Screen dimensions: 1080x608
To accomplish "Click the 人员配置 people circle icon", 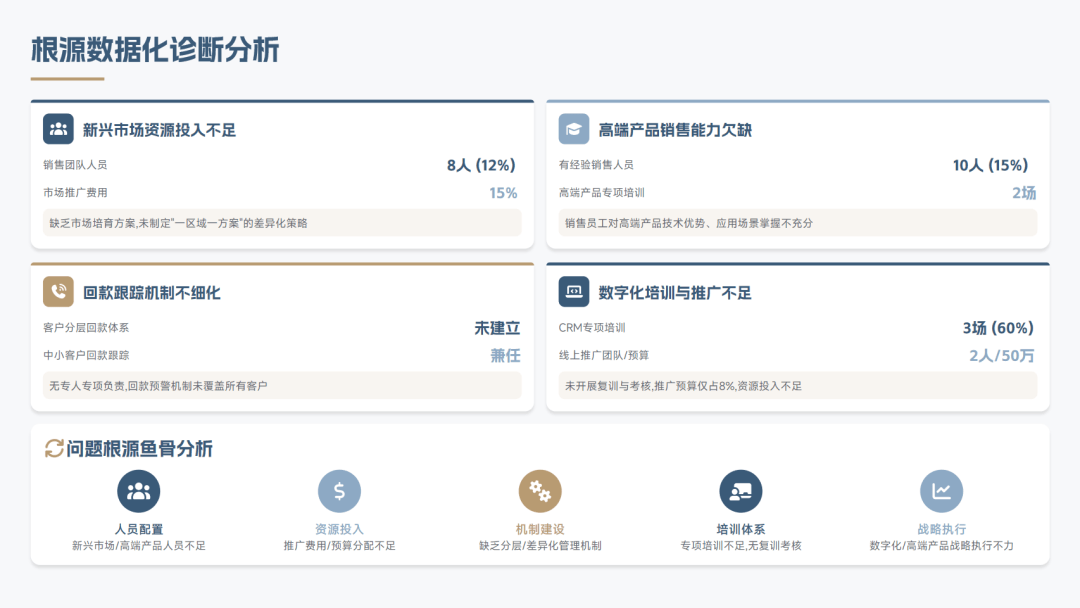I will tap(139, 491).
